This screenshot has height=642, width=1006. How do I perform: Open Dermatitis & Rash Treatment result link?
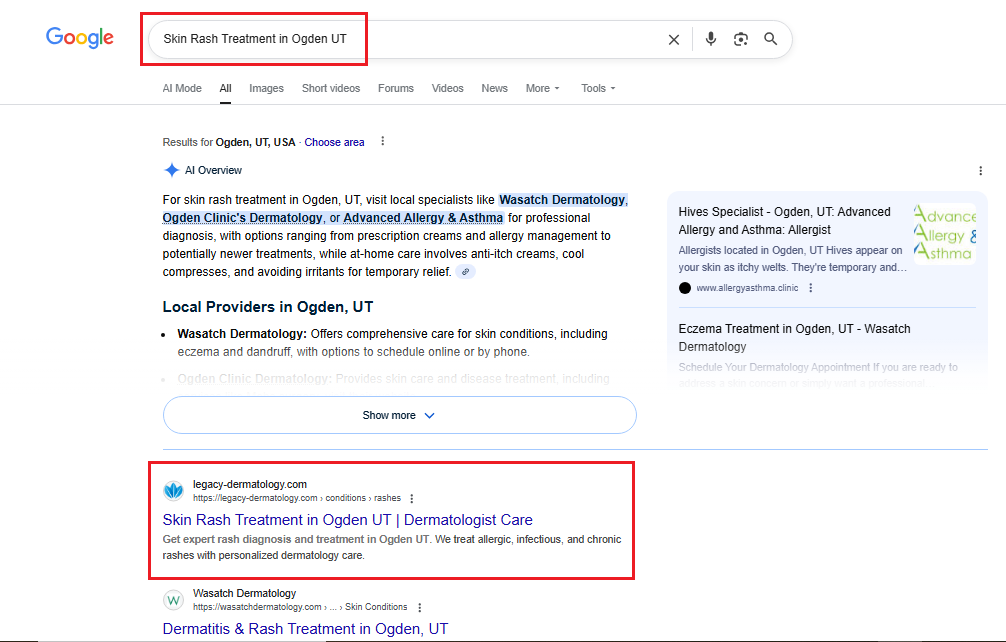(305, 629)
